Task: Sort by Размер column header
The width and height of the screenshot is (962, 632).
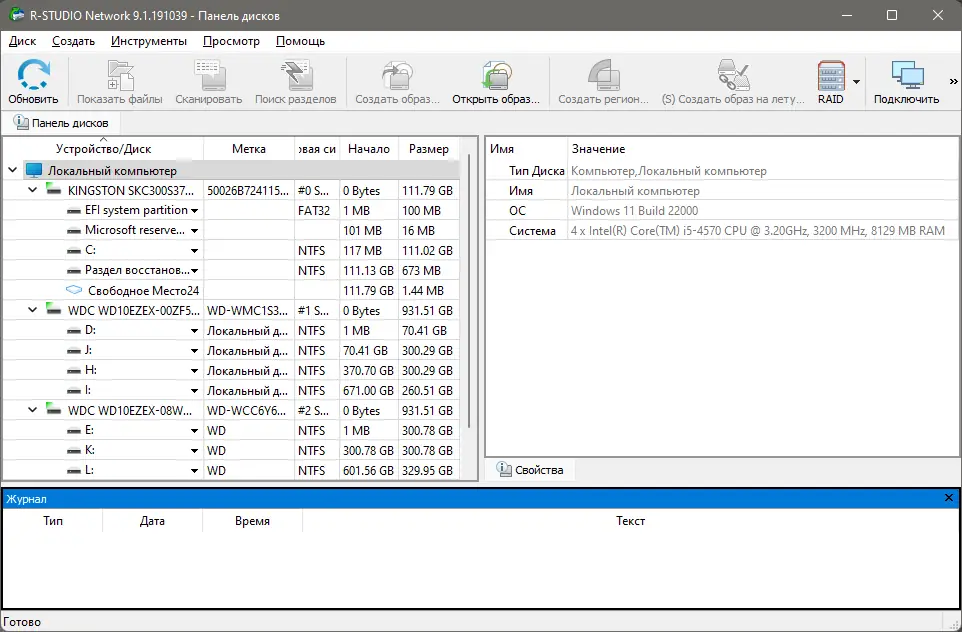Action: 429,148
